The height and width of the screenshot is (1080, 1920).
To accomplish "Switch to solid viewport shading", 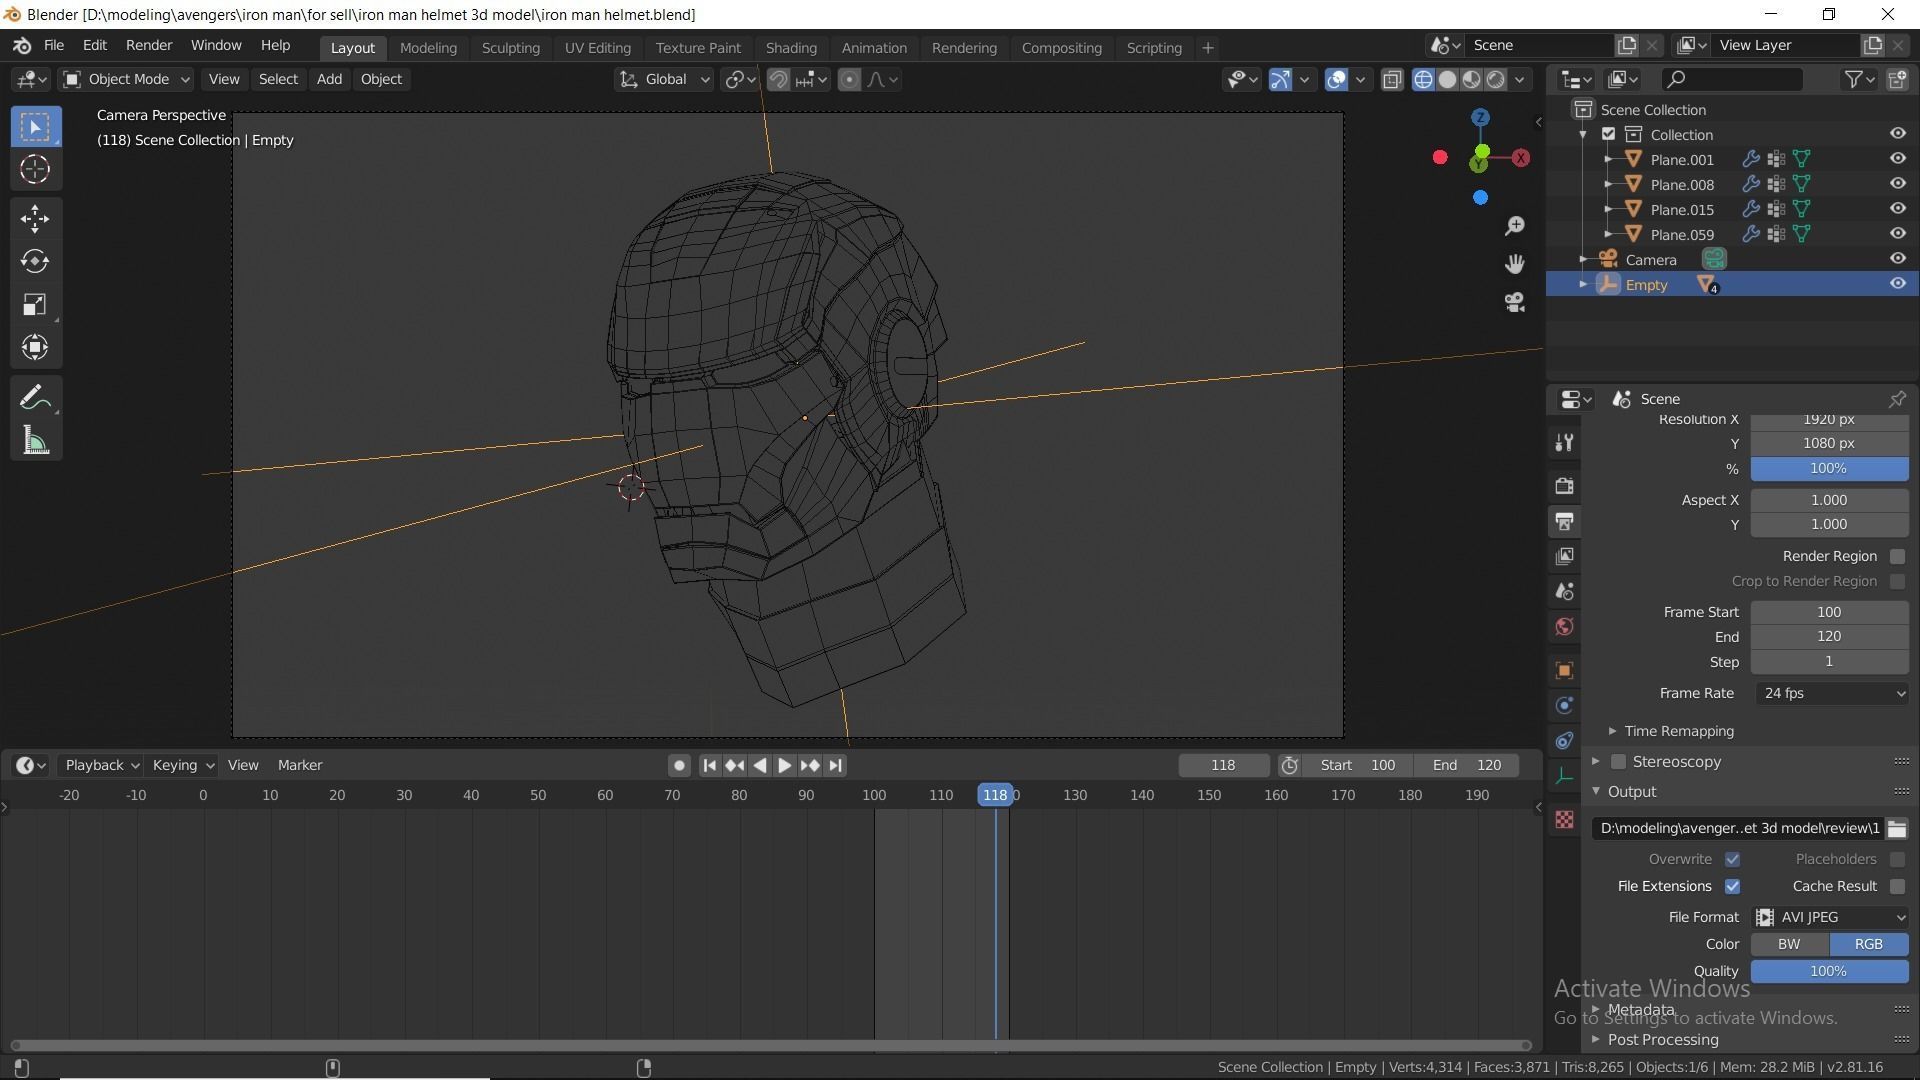I will pyautogui.click(x=1447, y=80).
